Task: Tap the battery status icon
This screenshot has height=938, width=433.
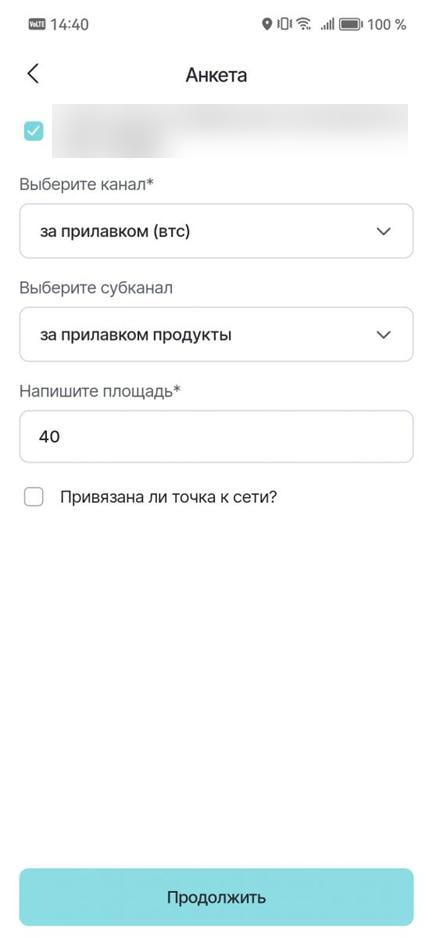Action: 350,25
